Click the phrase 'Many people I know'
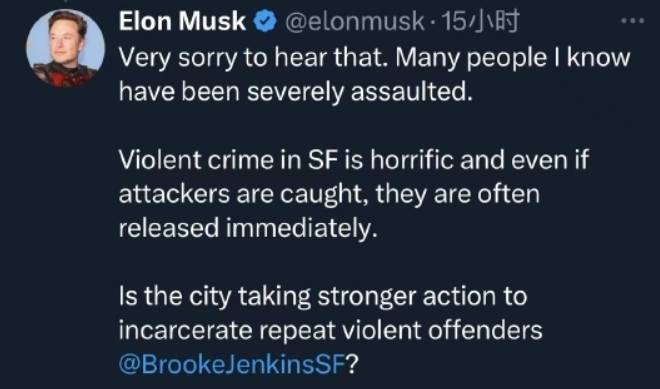This screenshot has width=660, height=389. [x=513, y=58]
